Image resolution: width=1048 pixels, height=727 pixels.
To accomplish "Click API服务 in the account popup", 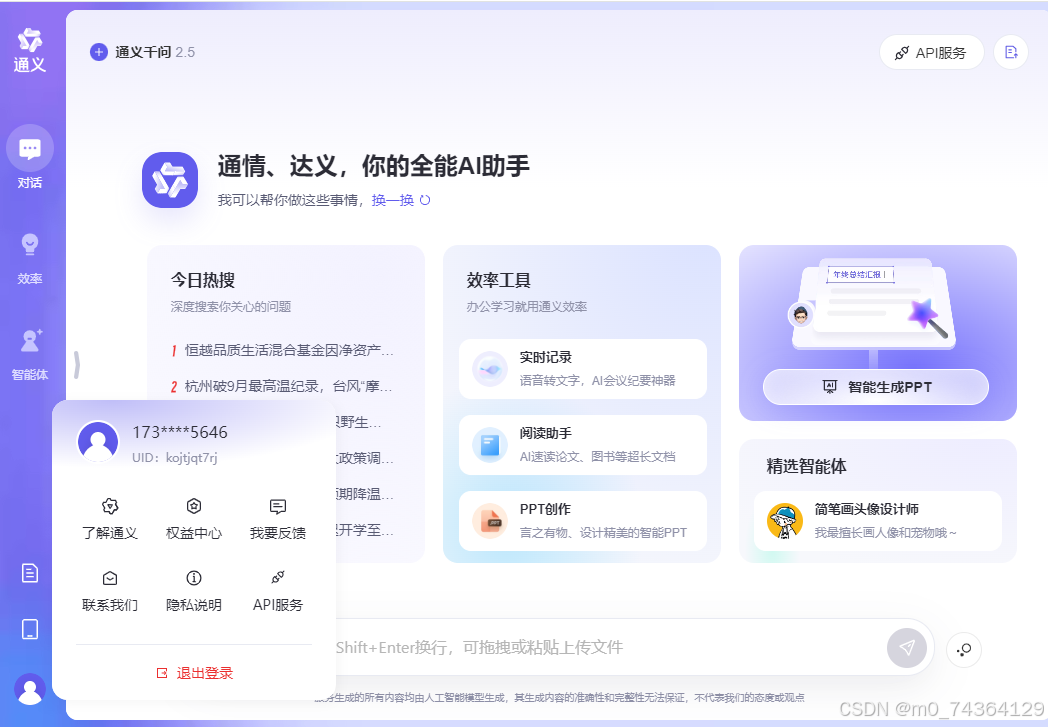I will [278, 591].
